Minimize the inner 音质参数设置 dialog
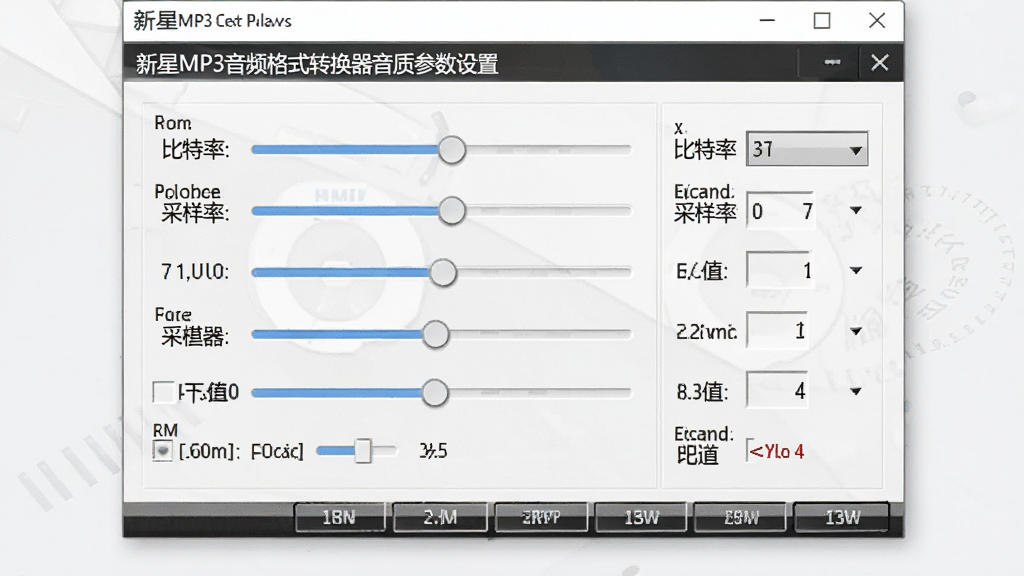This screenshot has width=1024, height=576. [832, 62]
